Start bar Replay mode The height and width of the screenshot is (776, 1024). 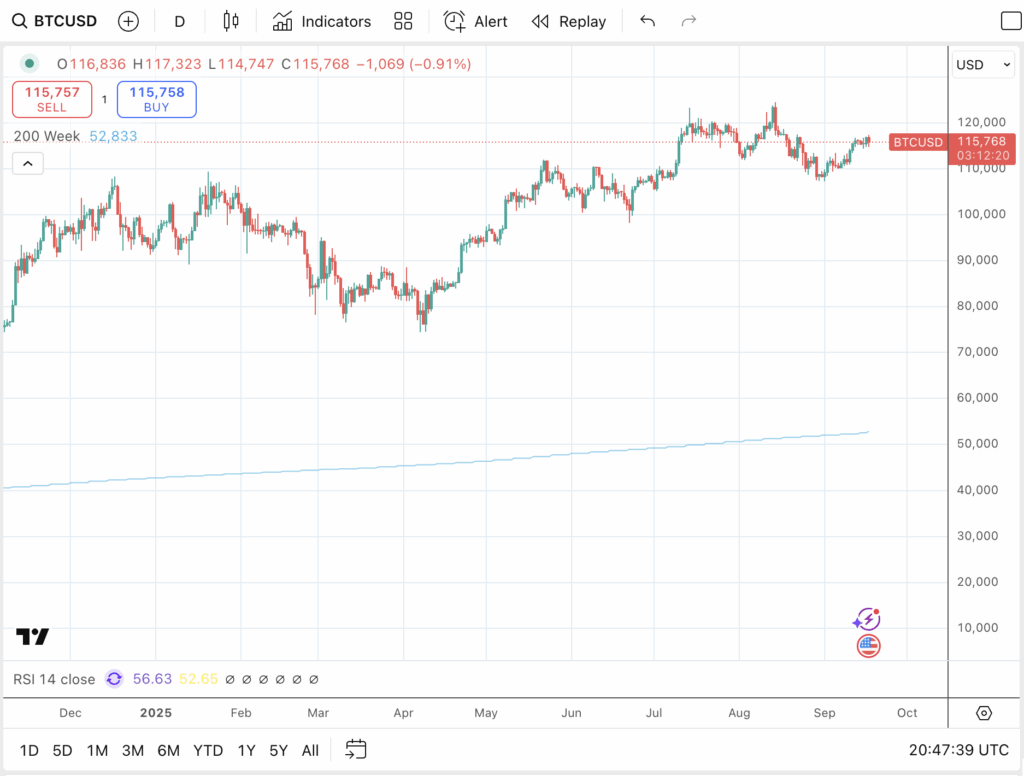coord(568,20)
